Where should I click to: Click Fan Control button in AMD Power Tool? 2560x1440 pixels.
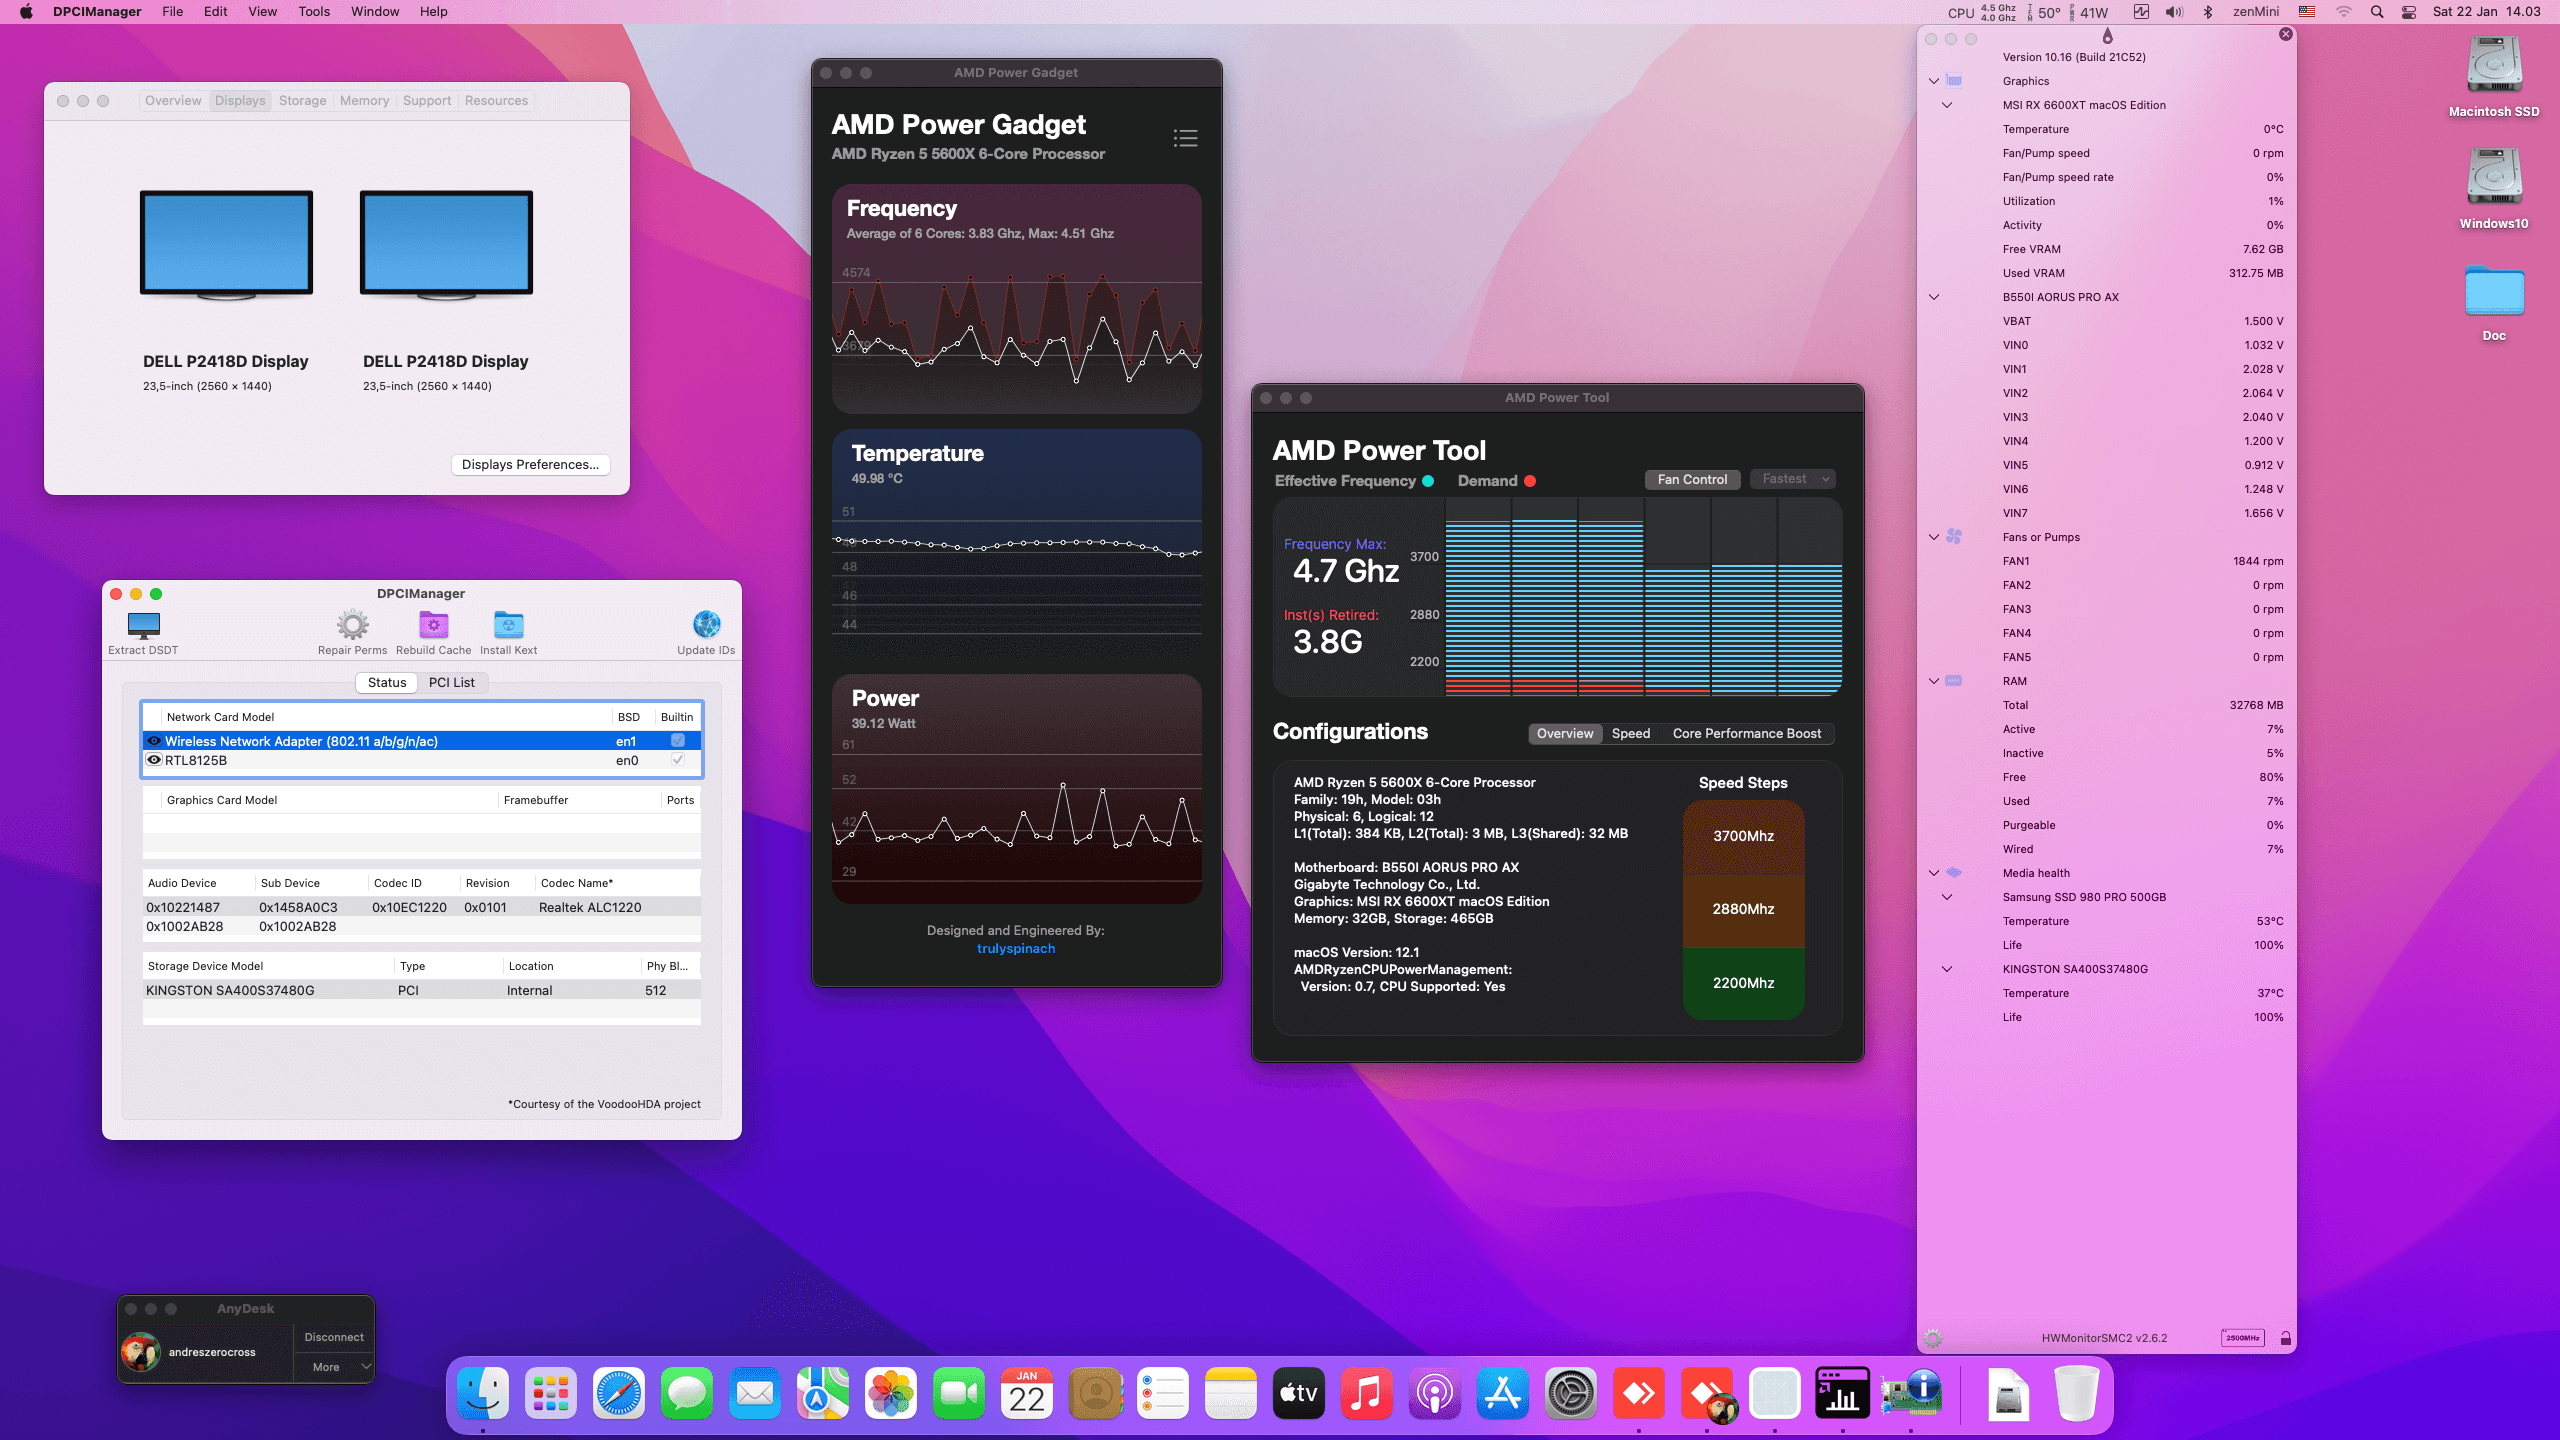tap(1692, 479)
